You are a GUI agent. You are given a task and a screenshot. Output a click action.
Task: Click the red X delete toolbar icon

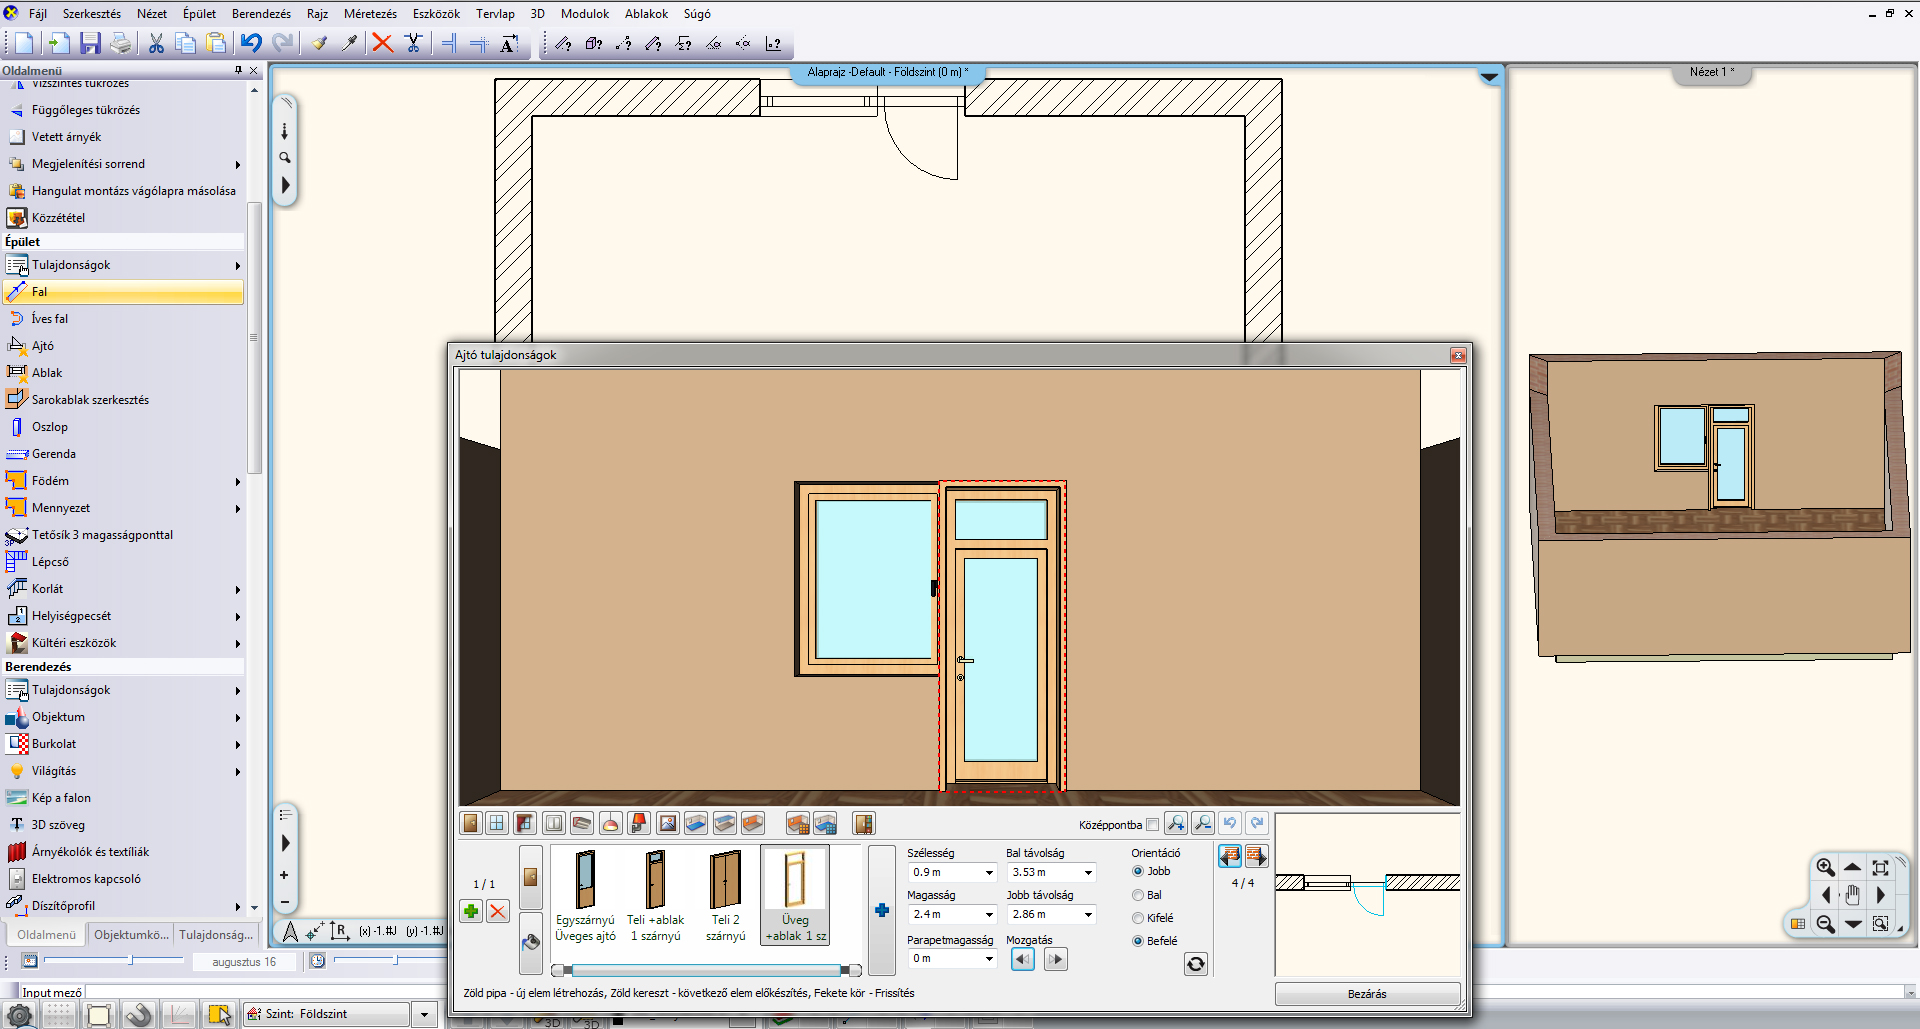point(382,43)
